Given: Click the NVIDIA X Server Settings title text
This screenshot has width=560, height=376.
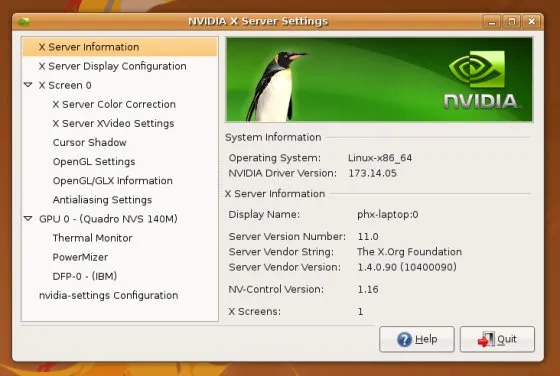Looking at the screenshot, I should pos(258,21).
